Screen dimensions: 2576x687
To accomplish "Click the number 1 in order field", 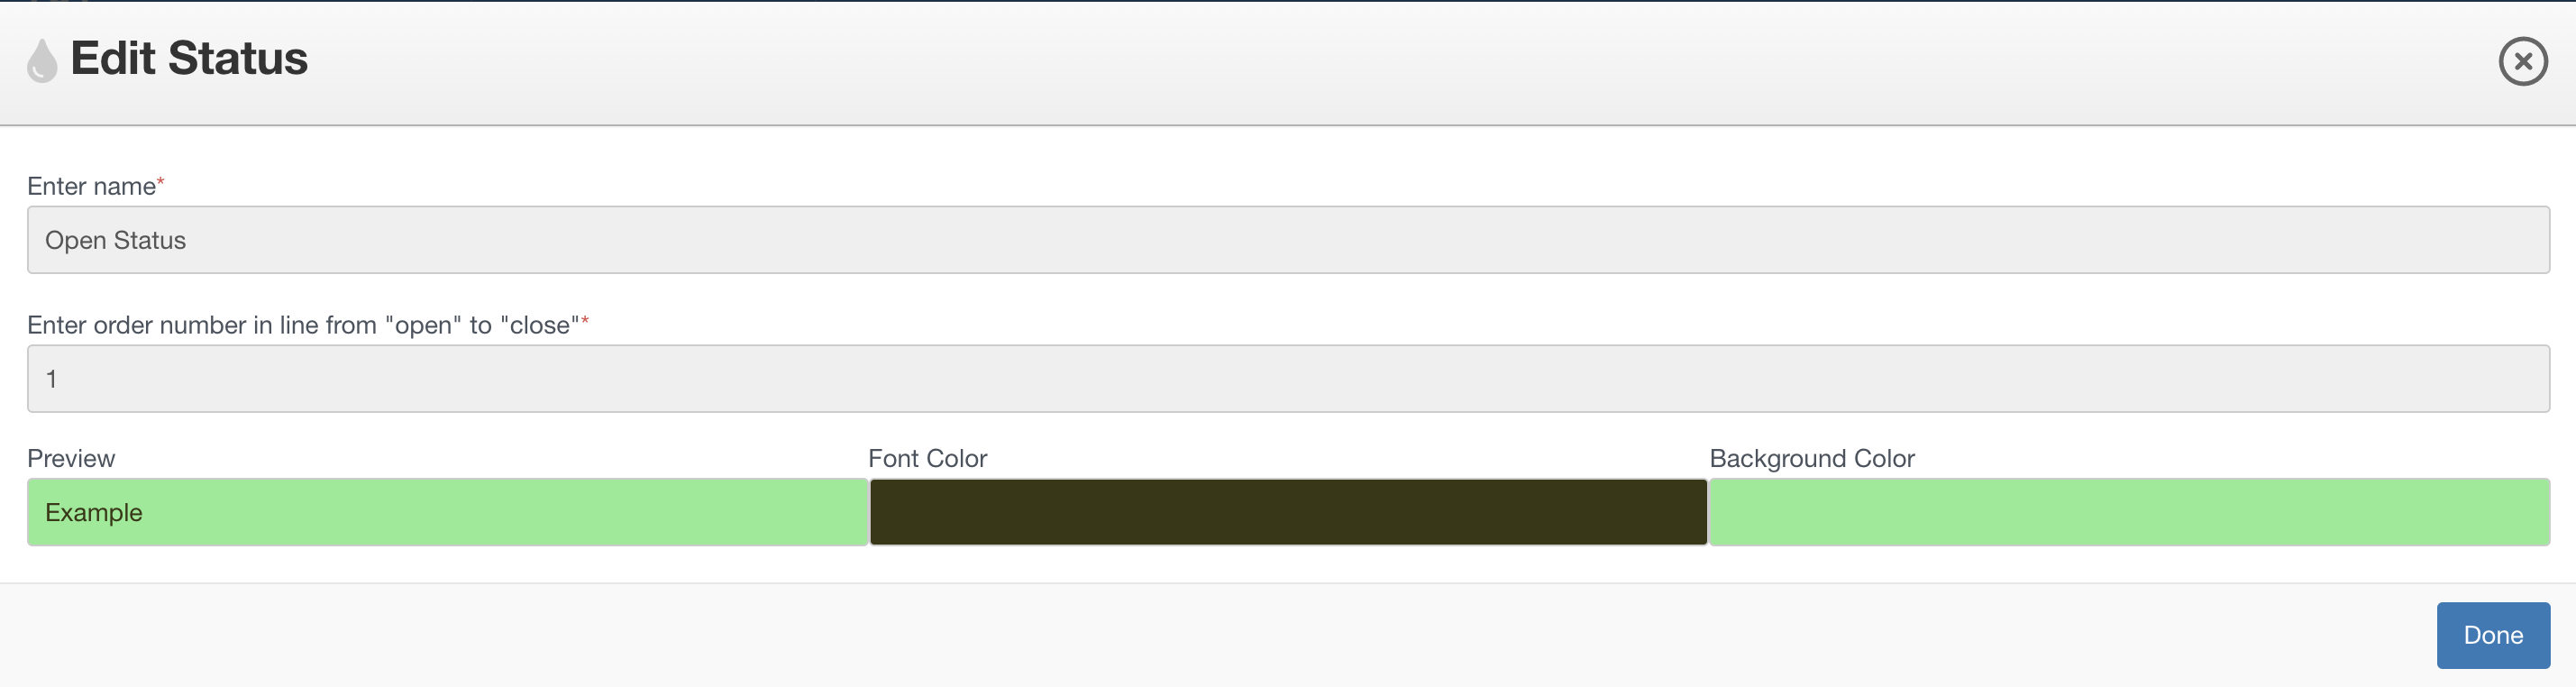I will coord(51,379).
